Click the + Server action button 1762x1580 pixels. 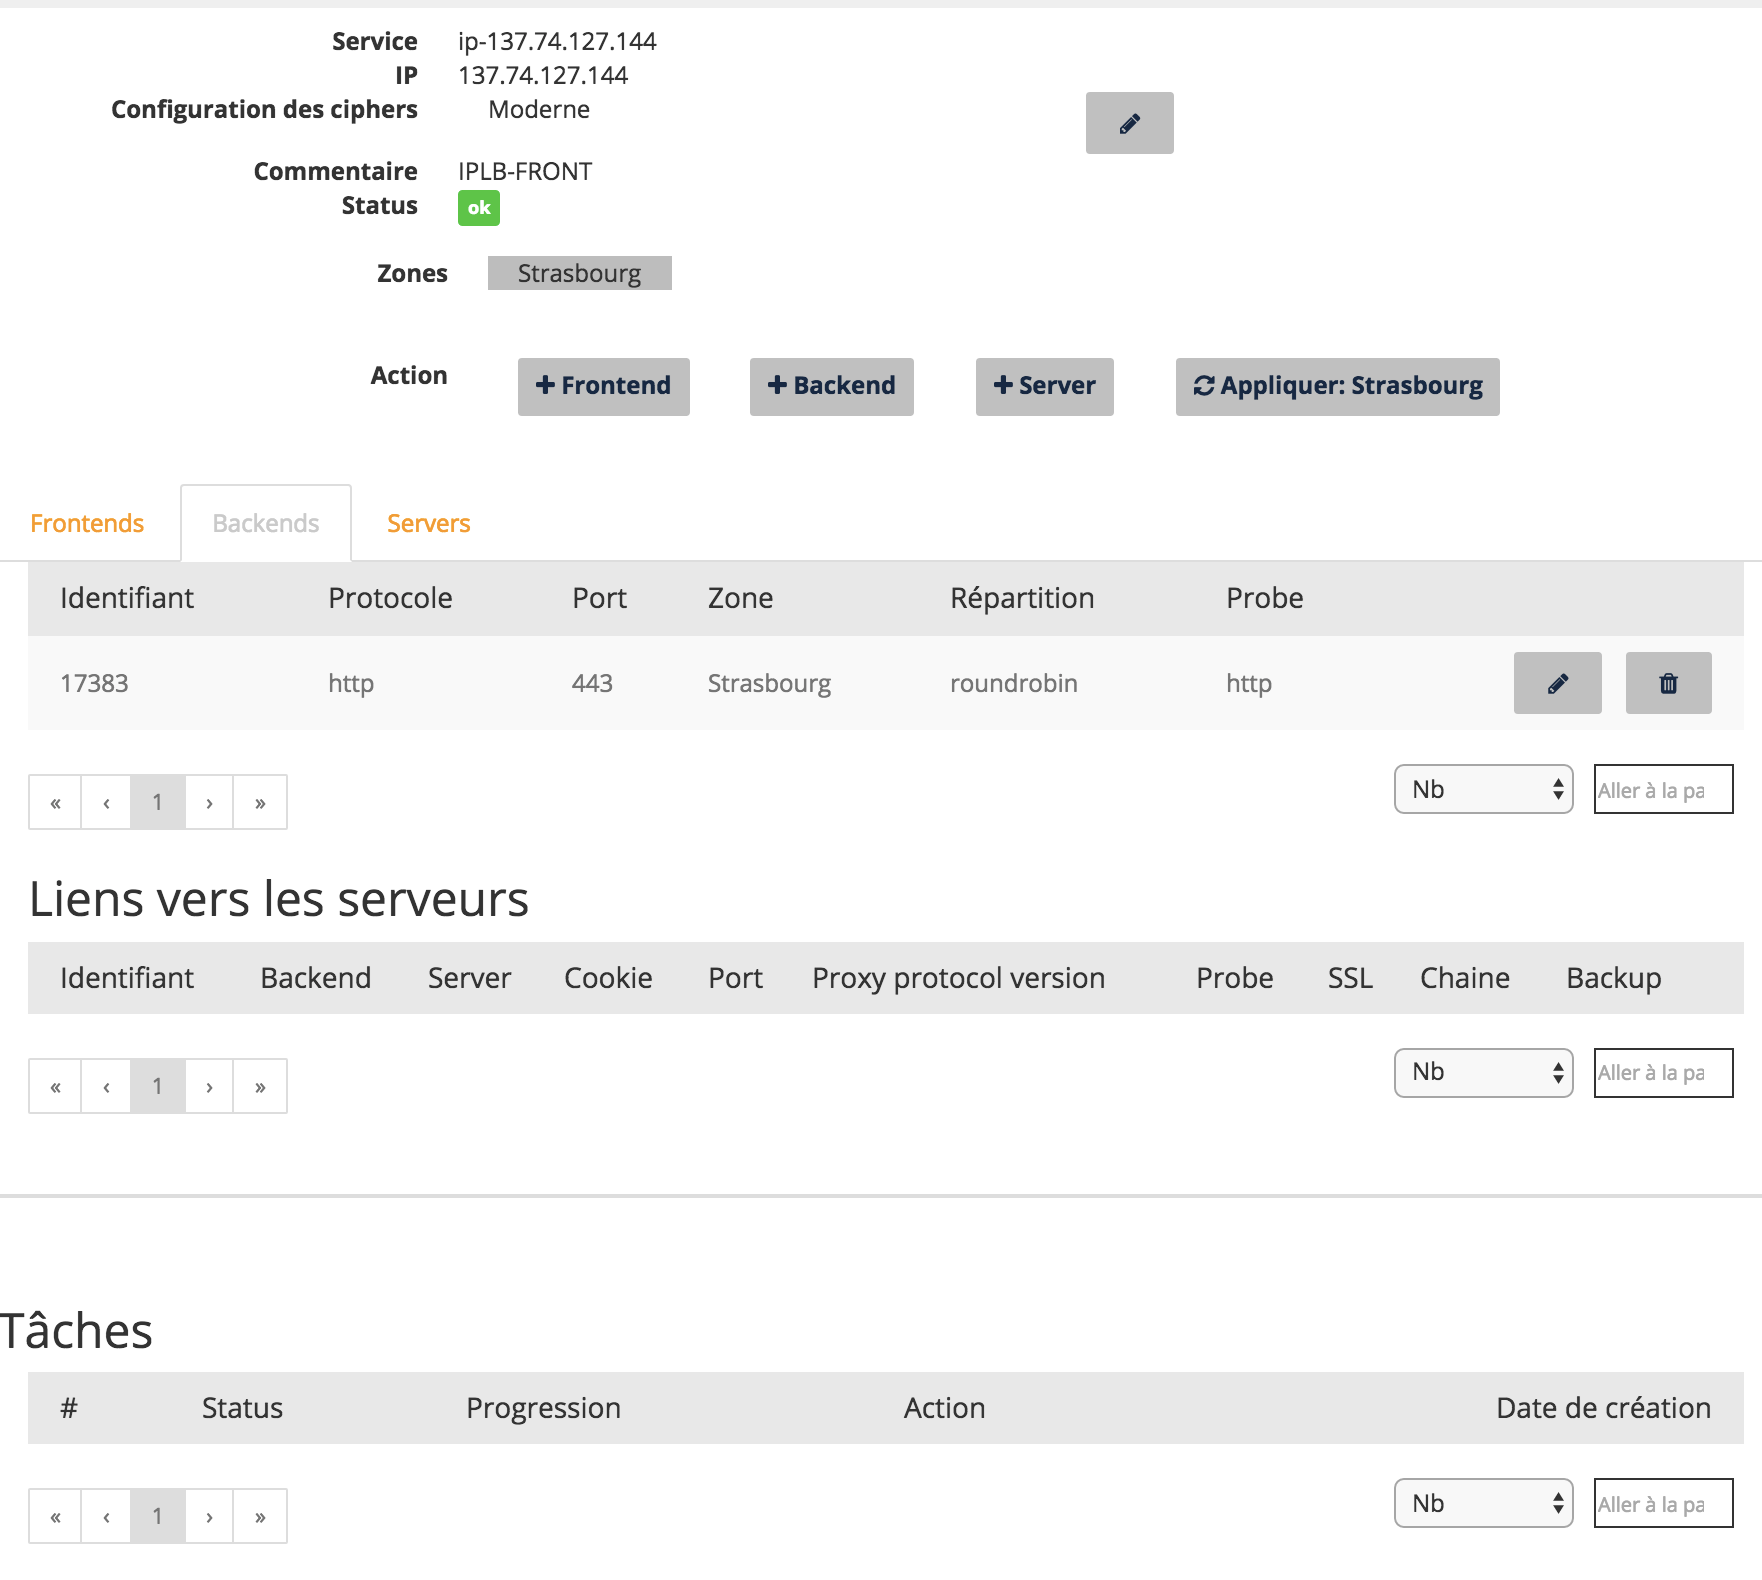coord(1044,386)
